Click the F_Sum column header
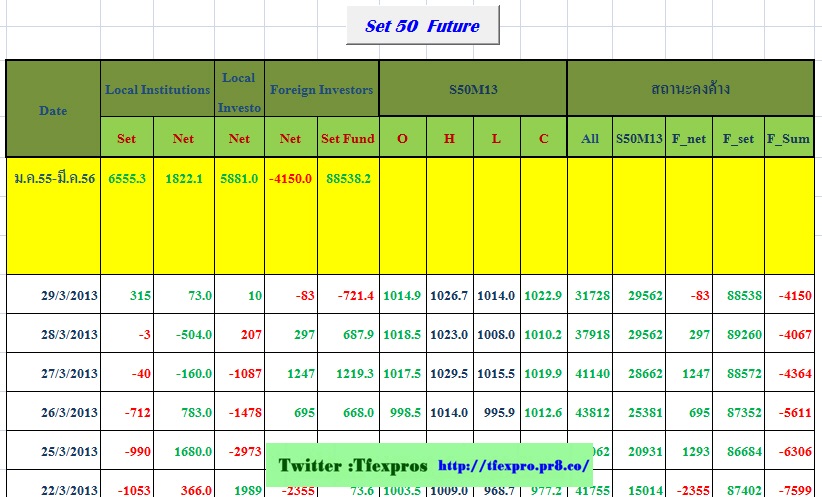This screenshot has height=497, width=822. coord(788,139)
